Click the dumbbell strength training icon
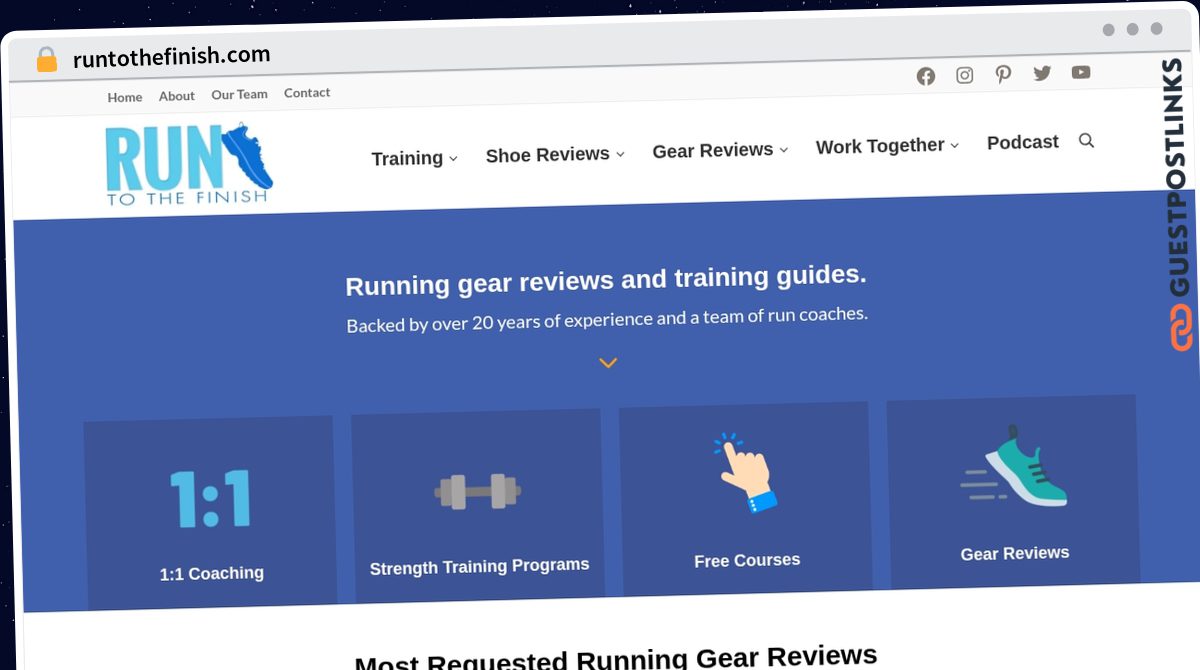This screenshot has width=1200, height=670. [478, 491]
